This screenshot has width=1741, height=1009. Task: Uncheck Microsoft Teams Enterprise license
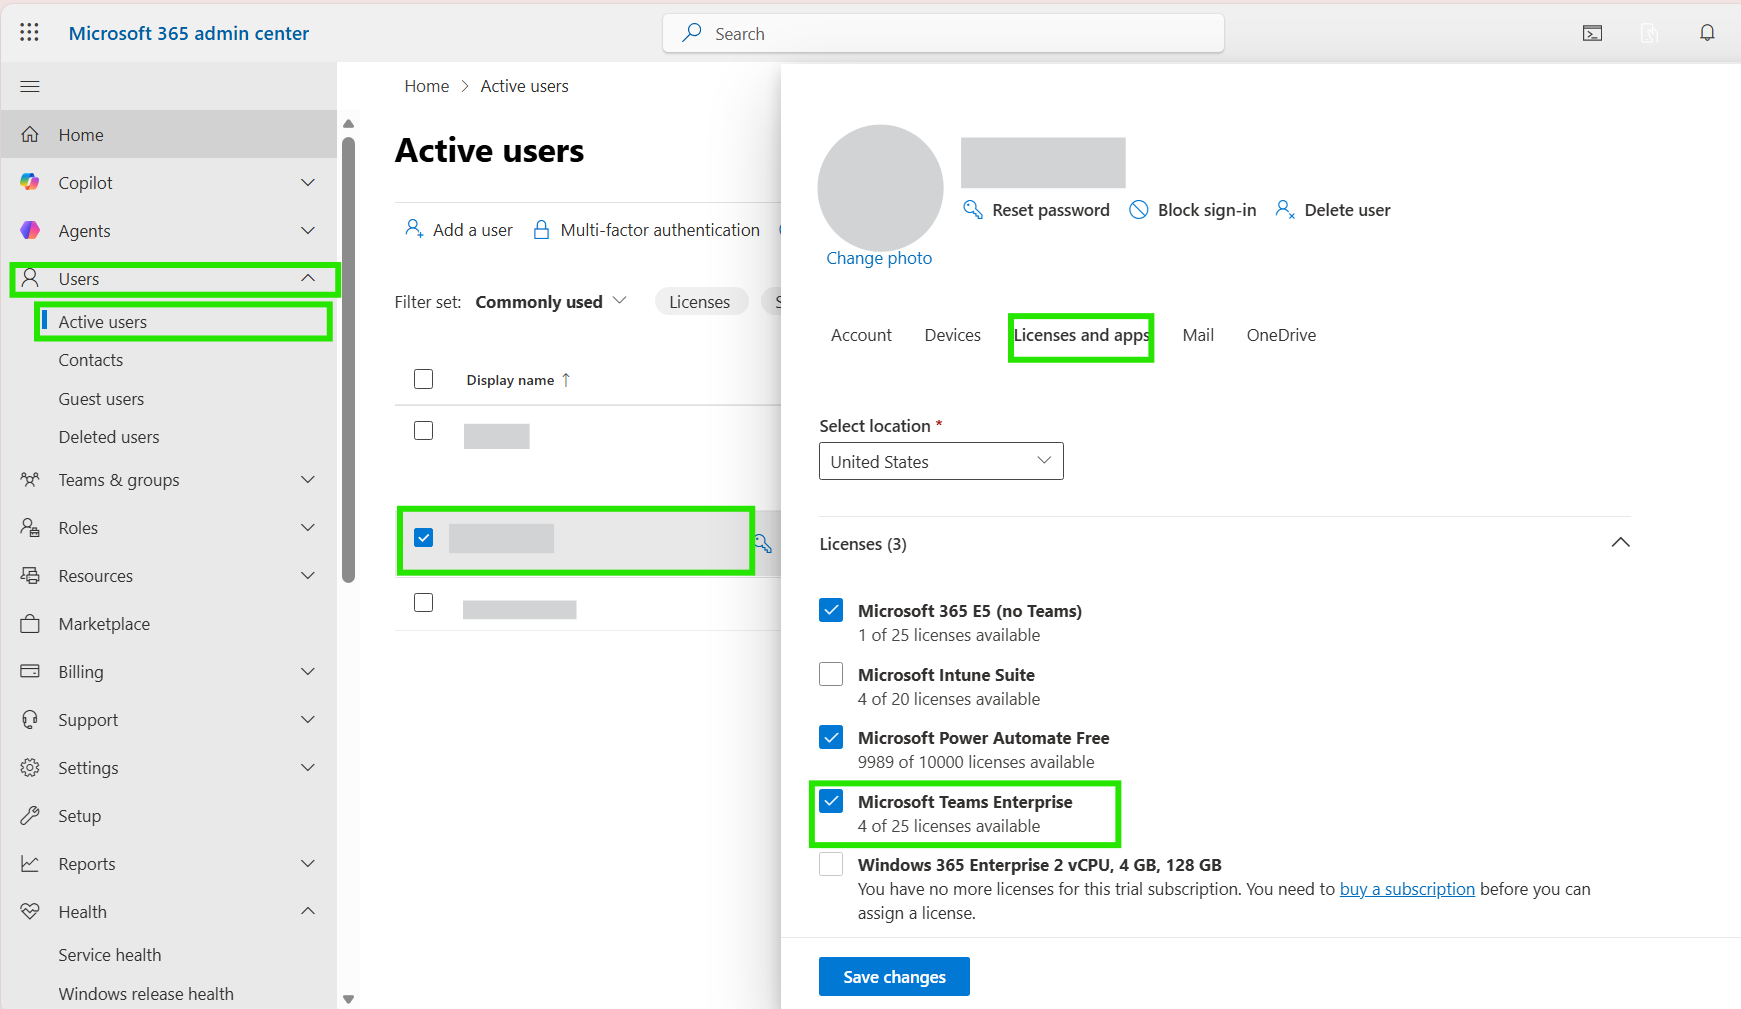[831, 801]
